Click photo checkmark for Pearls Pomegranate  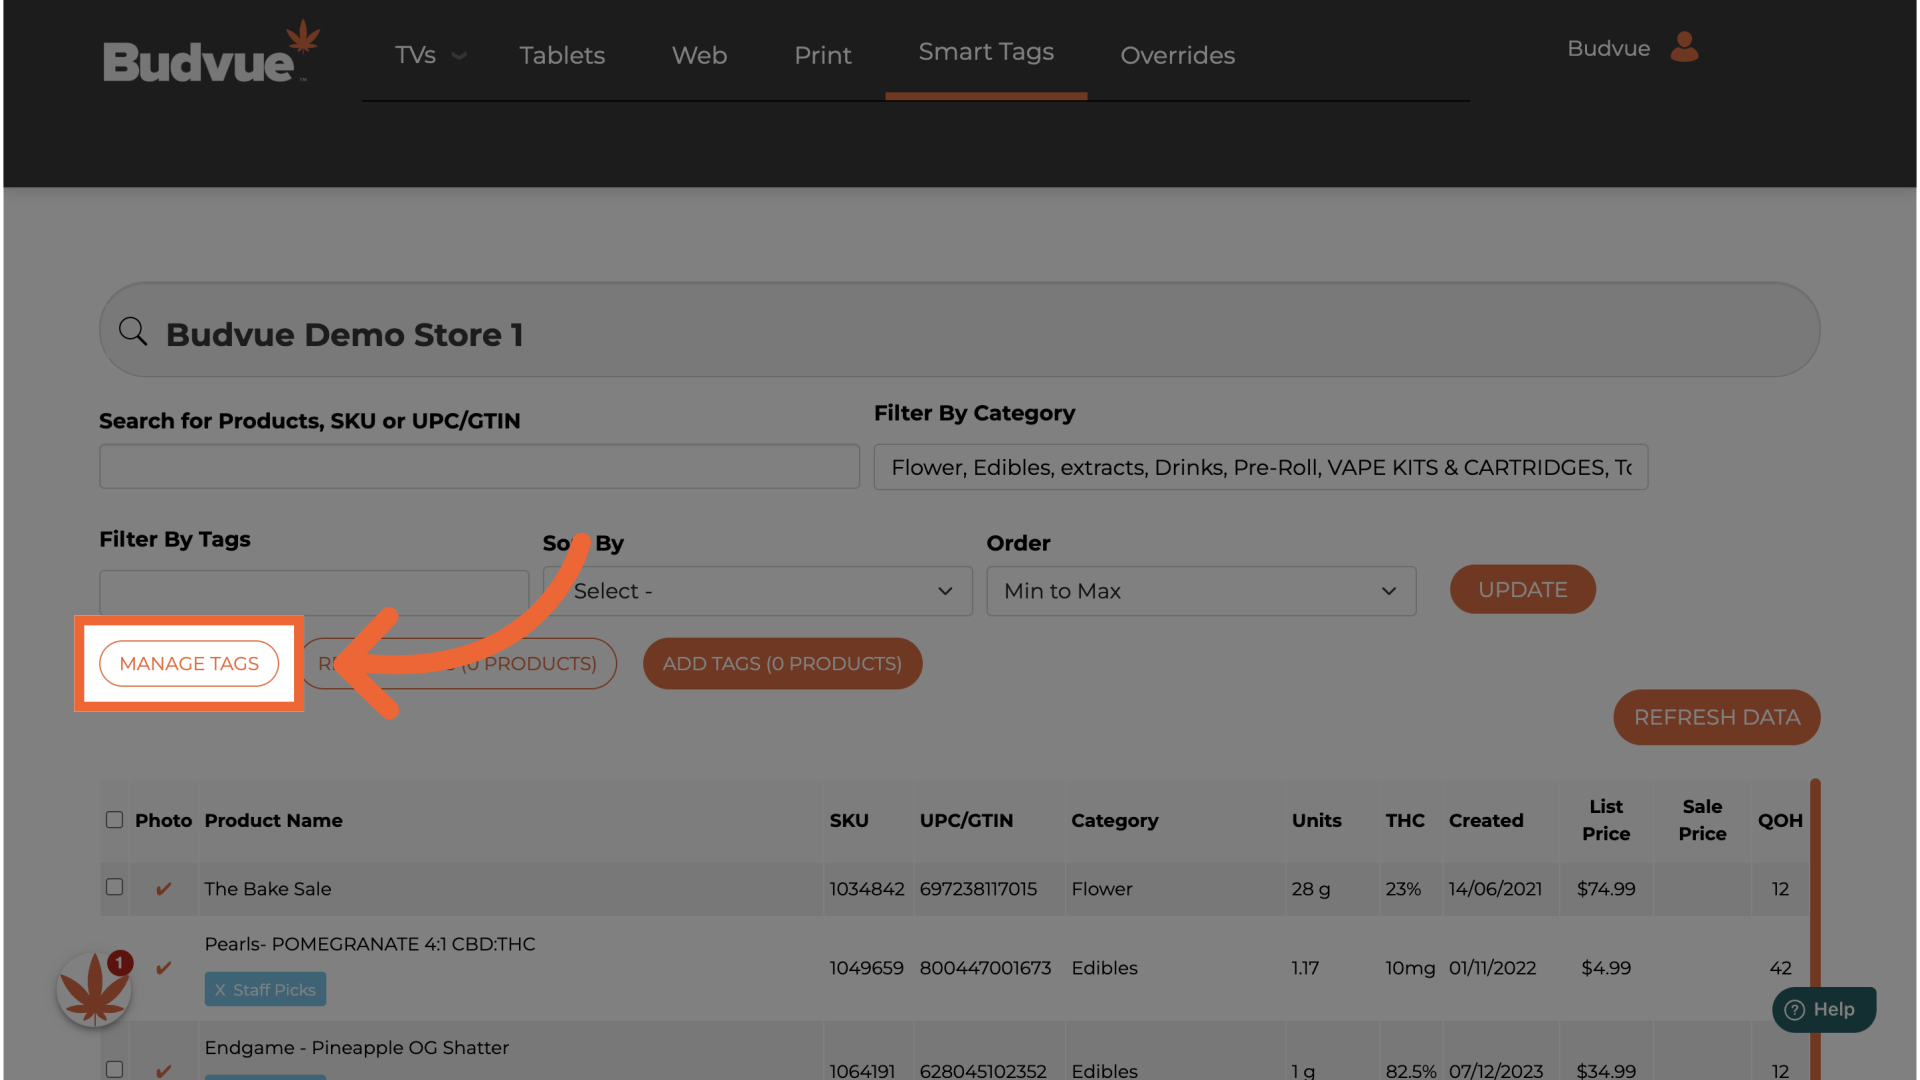(164, 968)
